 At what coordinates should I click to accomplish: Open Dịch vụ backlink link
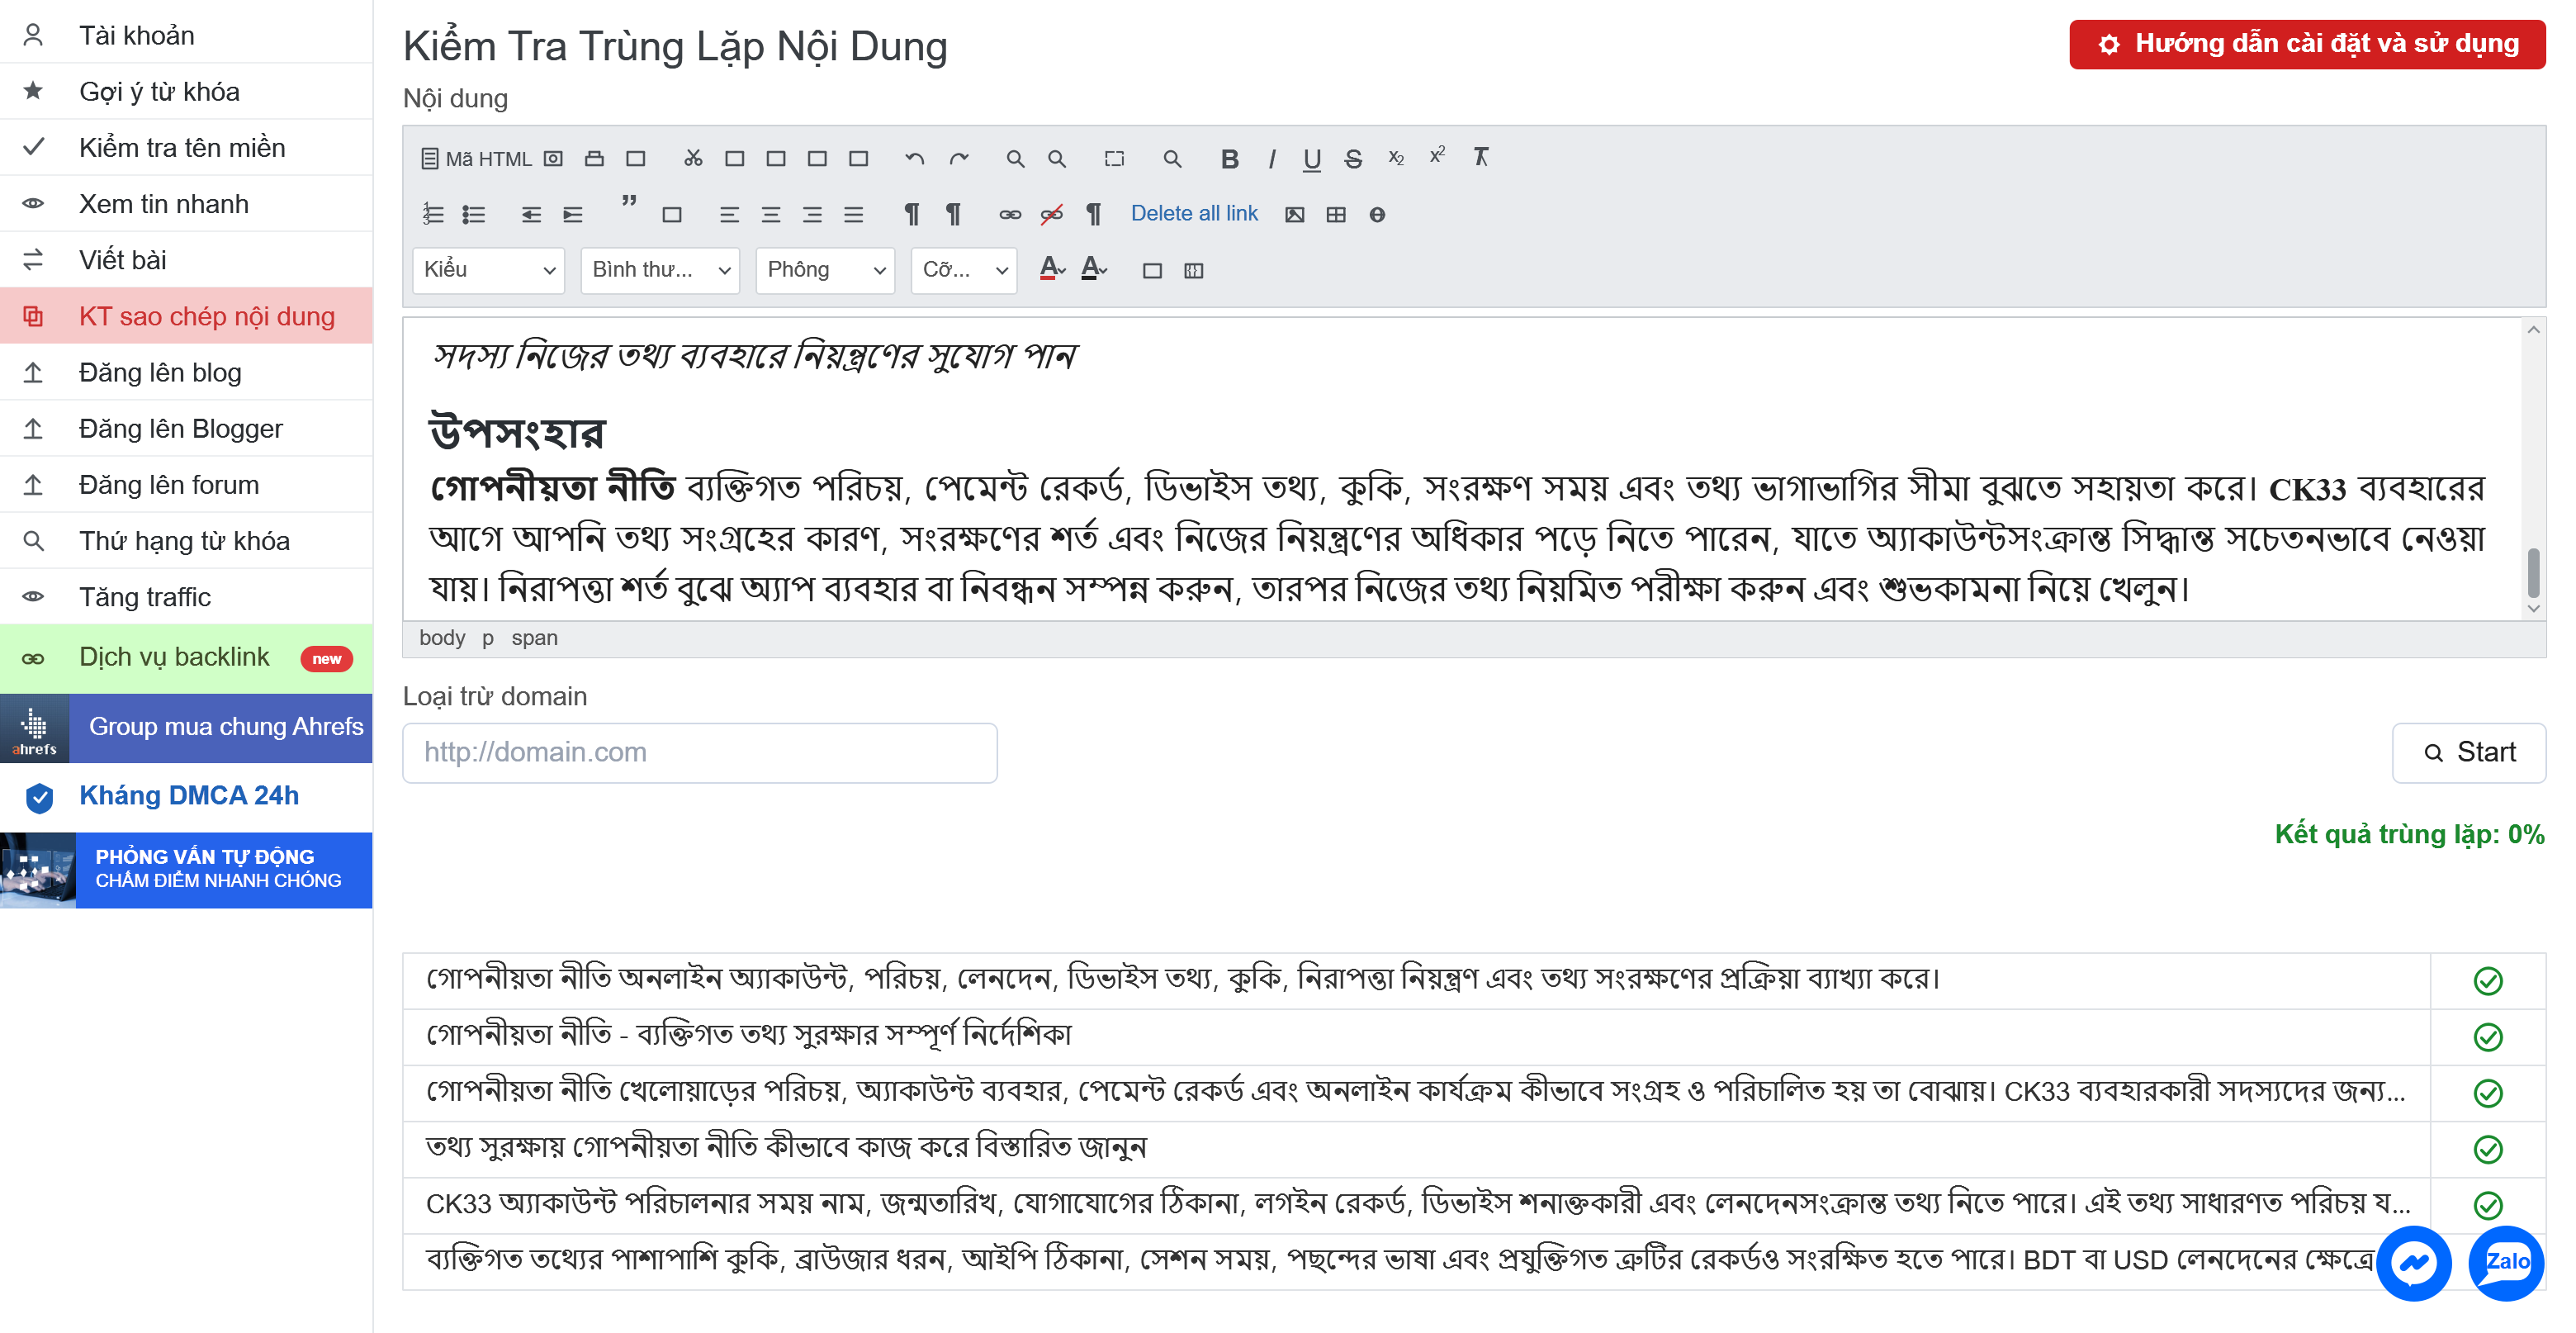[186, 658]
